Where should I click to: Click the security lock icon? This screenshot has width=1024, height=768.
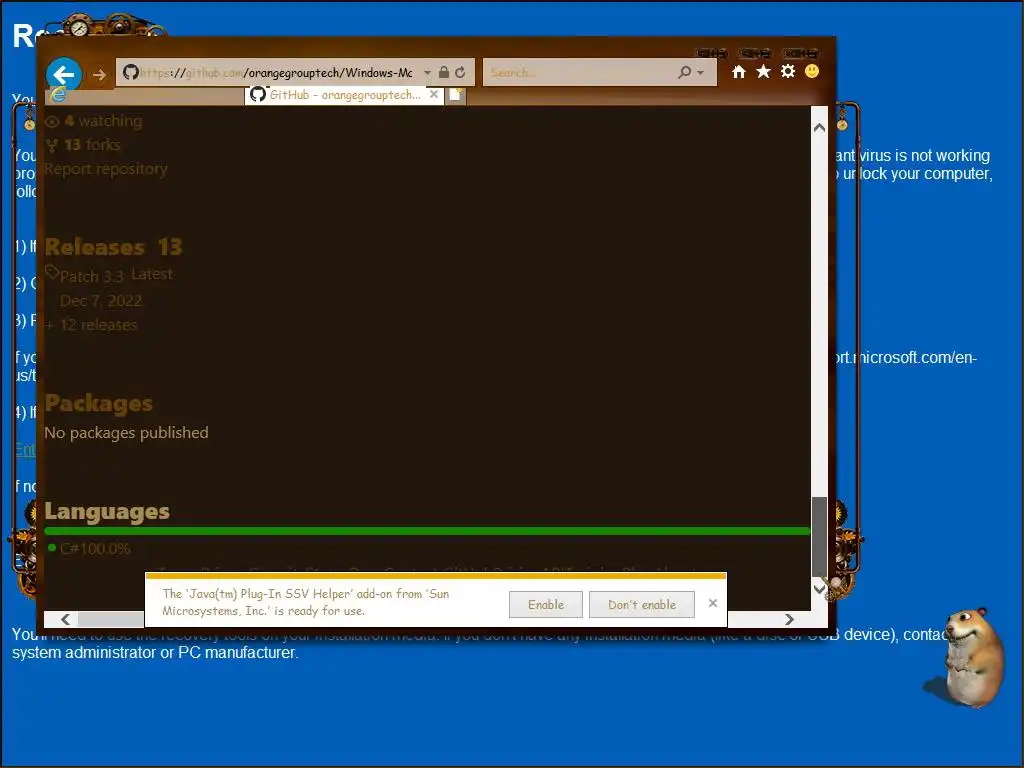pyautogui.click(x=444, y=72)
